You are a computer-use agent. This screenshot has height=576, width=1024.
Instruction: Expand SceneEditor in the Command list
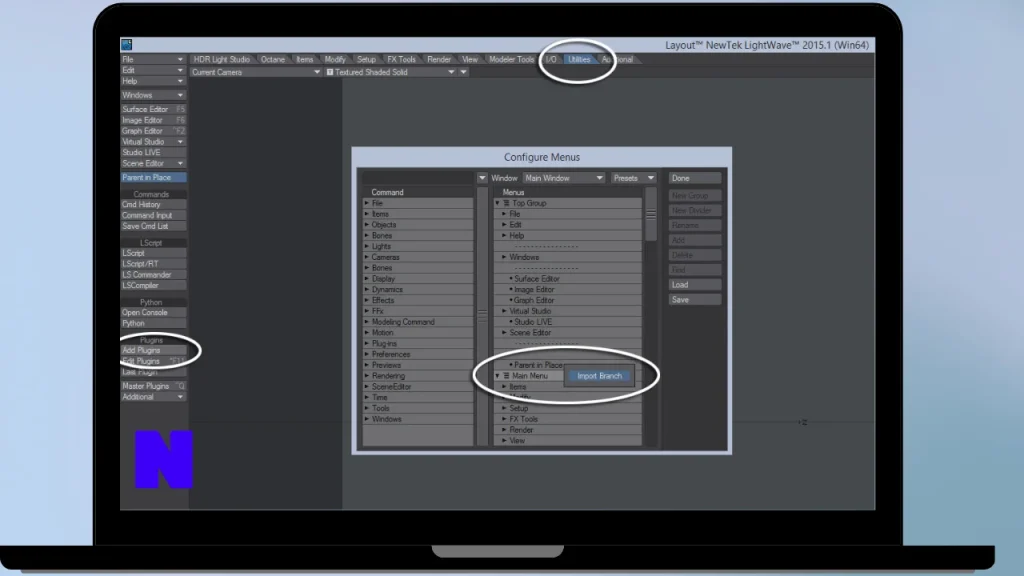tap(367, 387)
